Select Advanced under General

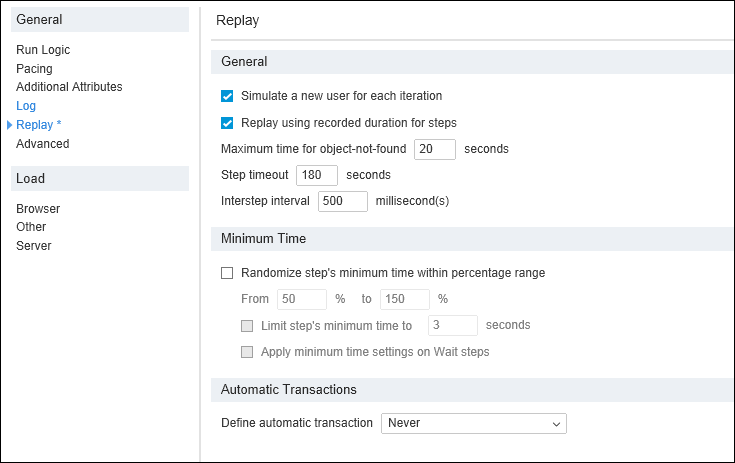click(43, 143)
